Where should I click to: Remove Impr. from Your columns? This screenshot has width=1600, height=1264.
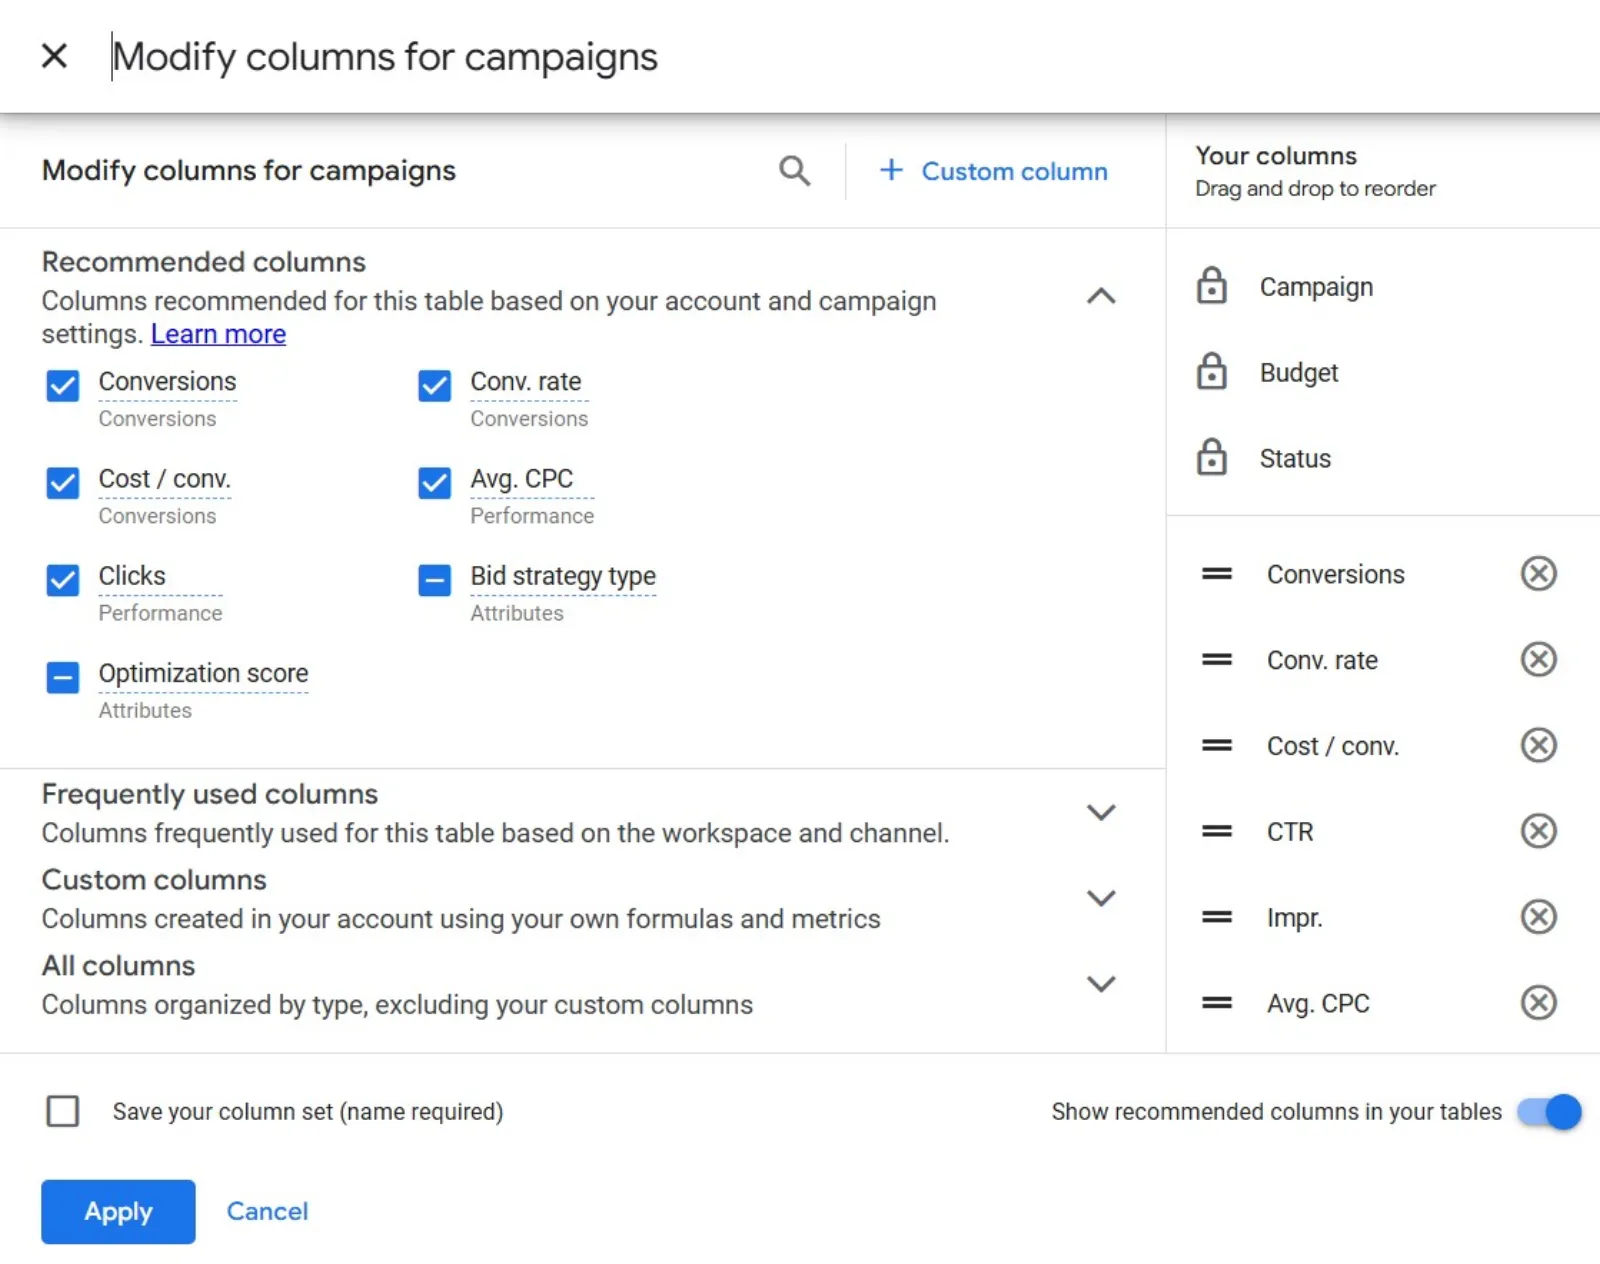1538,917
